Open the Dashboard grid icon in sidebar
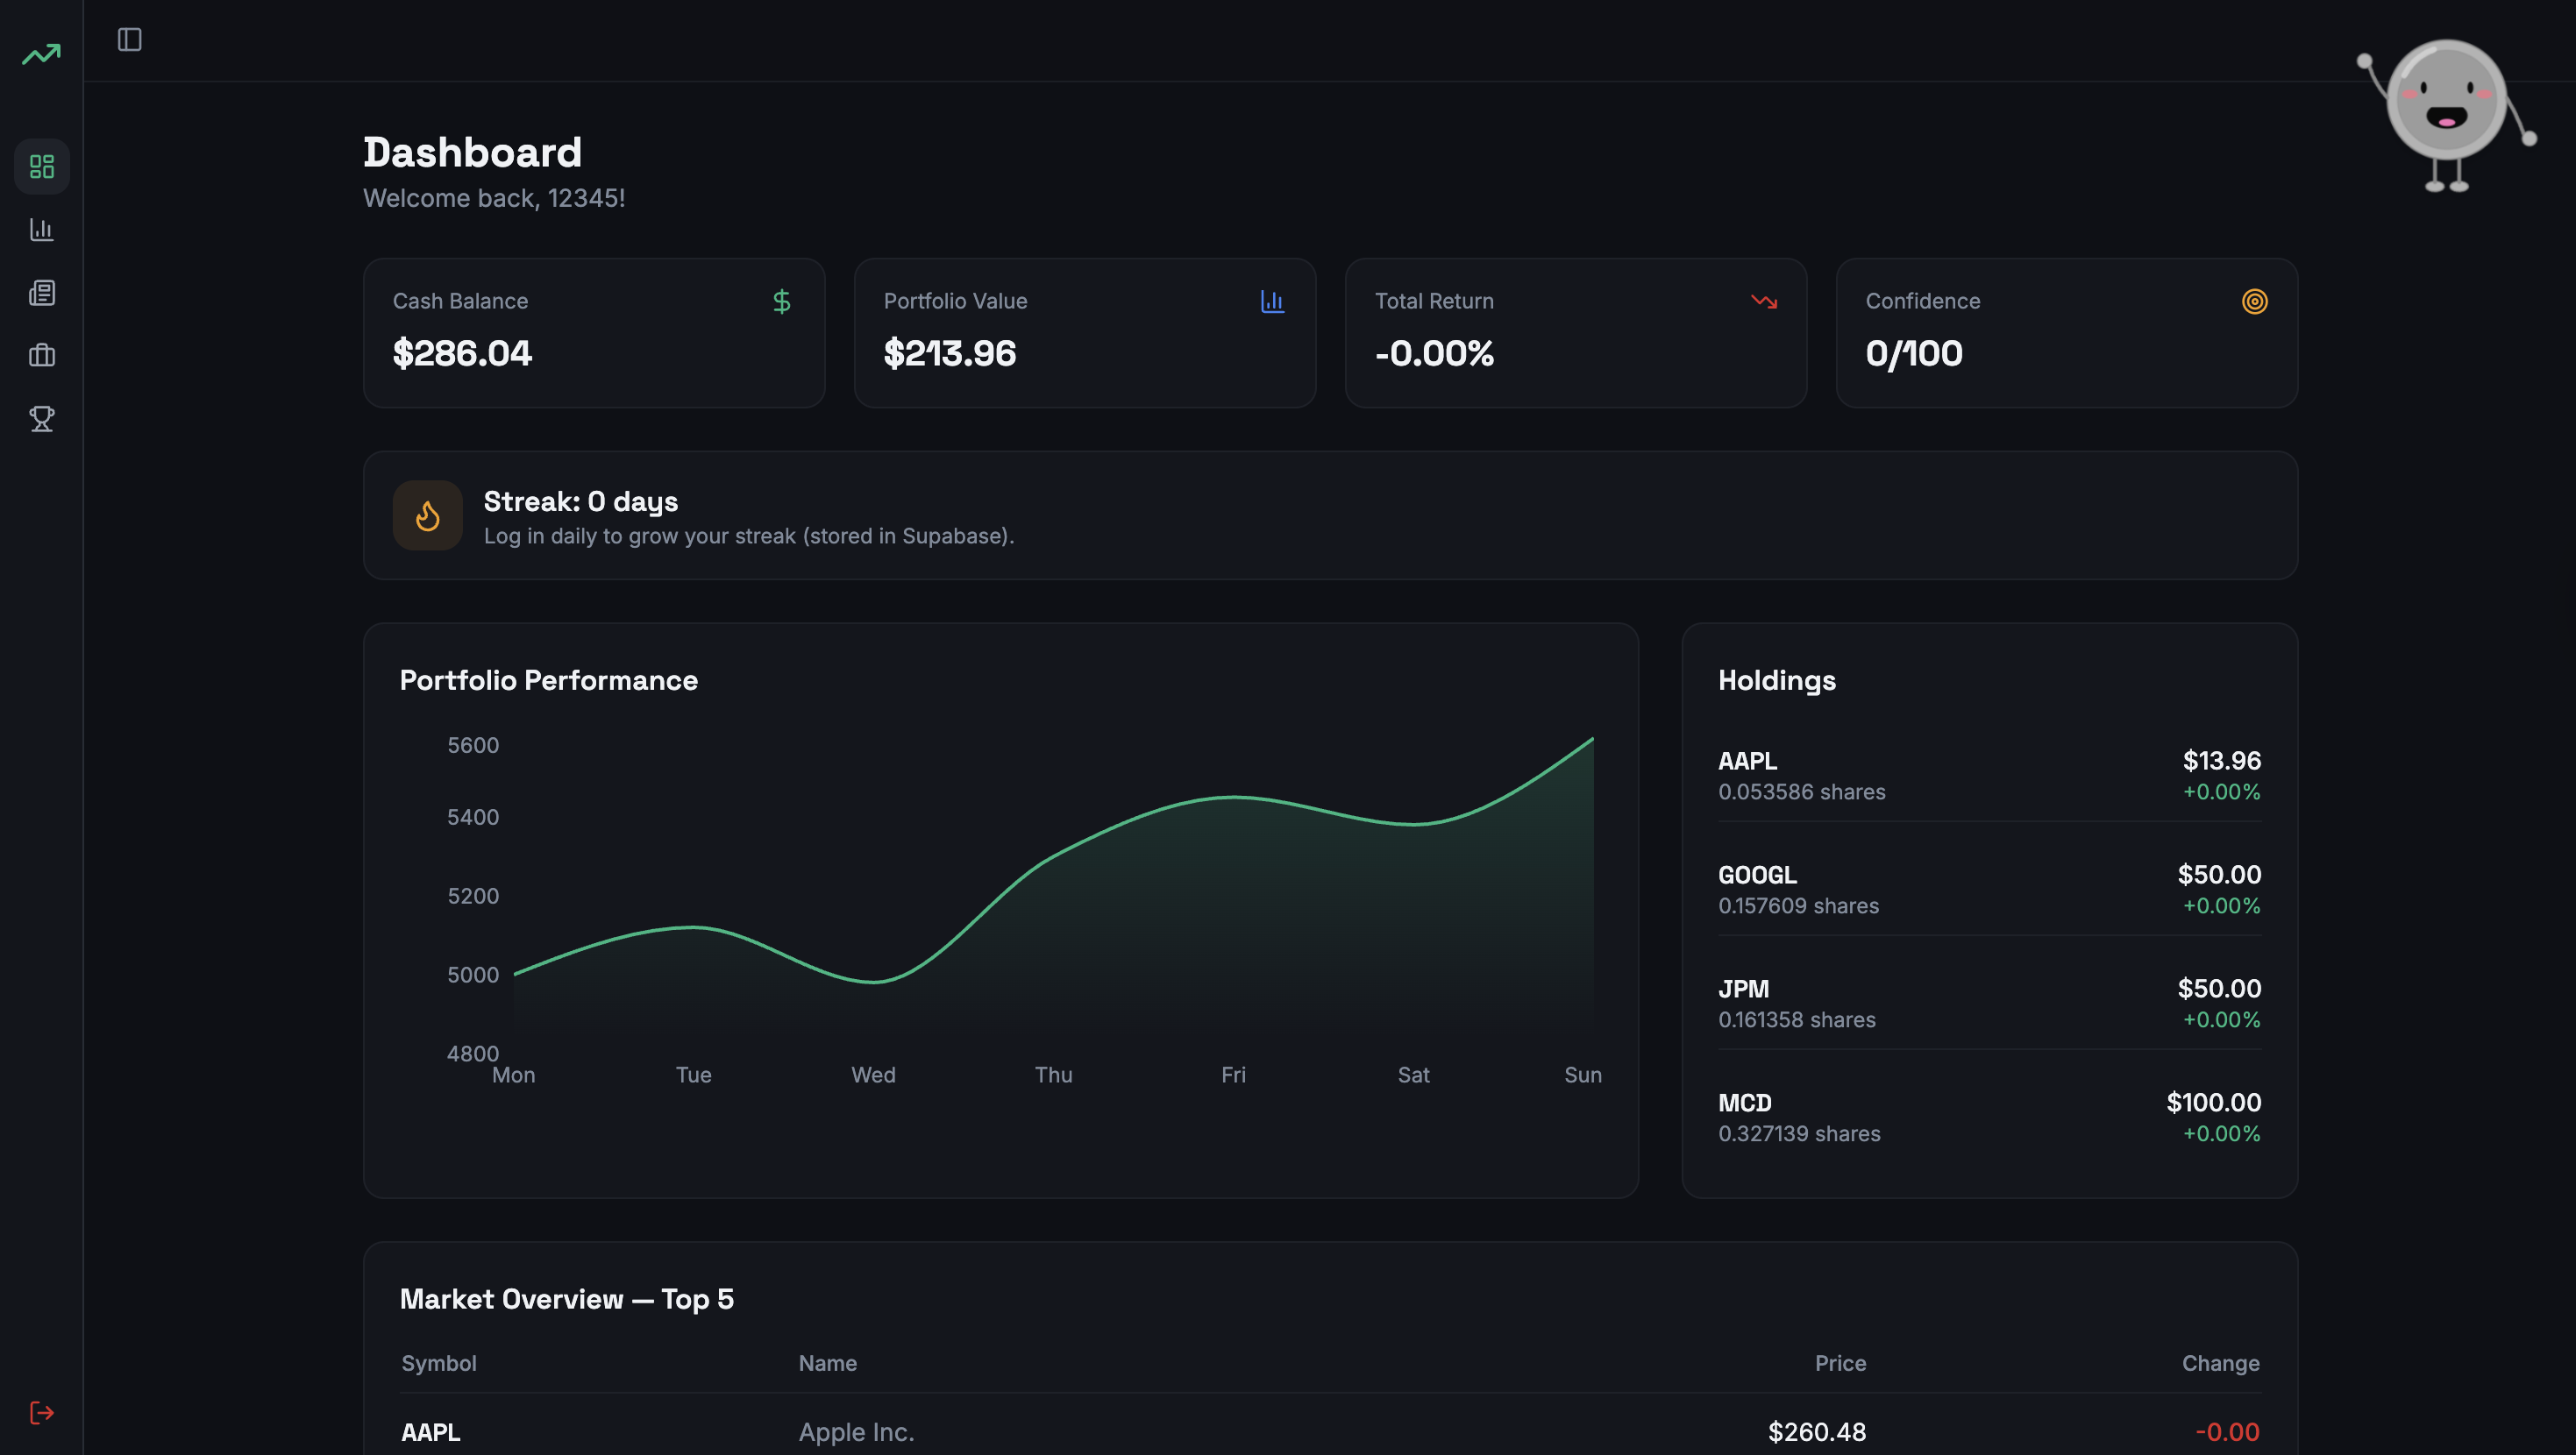This screenshot has width=2576, height=1455. point(42,166)
